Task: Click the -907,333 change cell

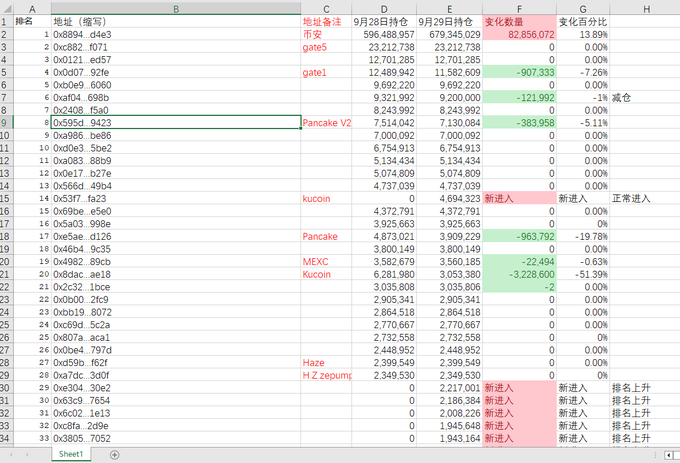Action: 520,72
